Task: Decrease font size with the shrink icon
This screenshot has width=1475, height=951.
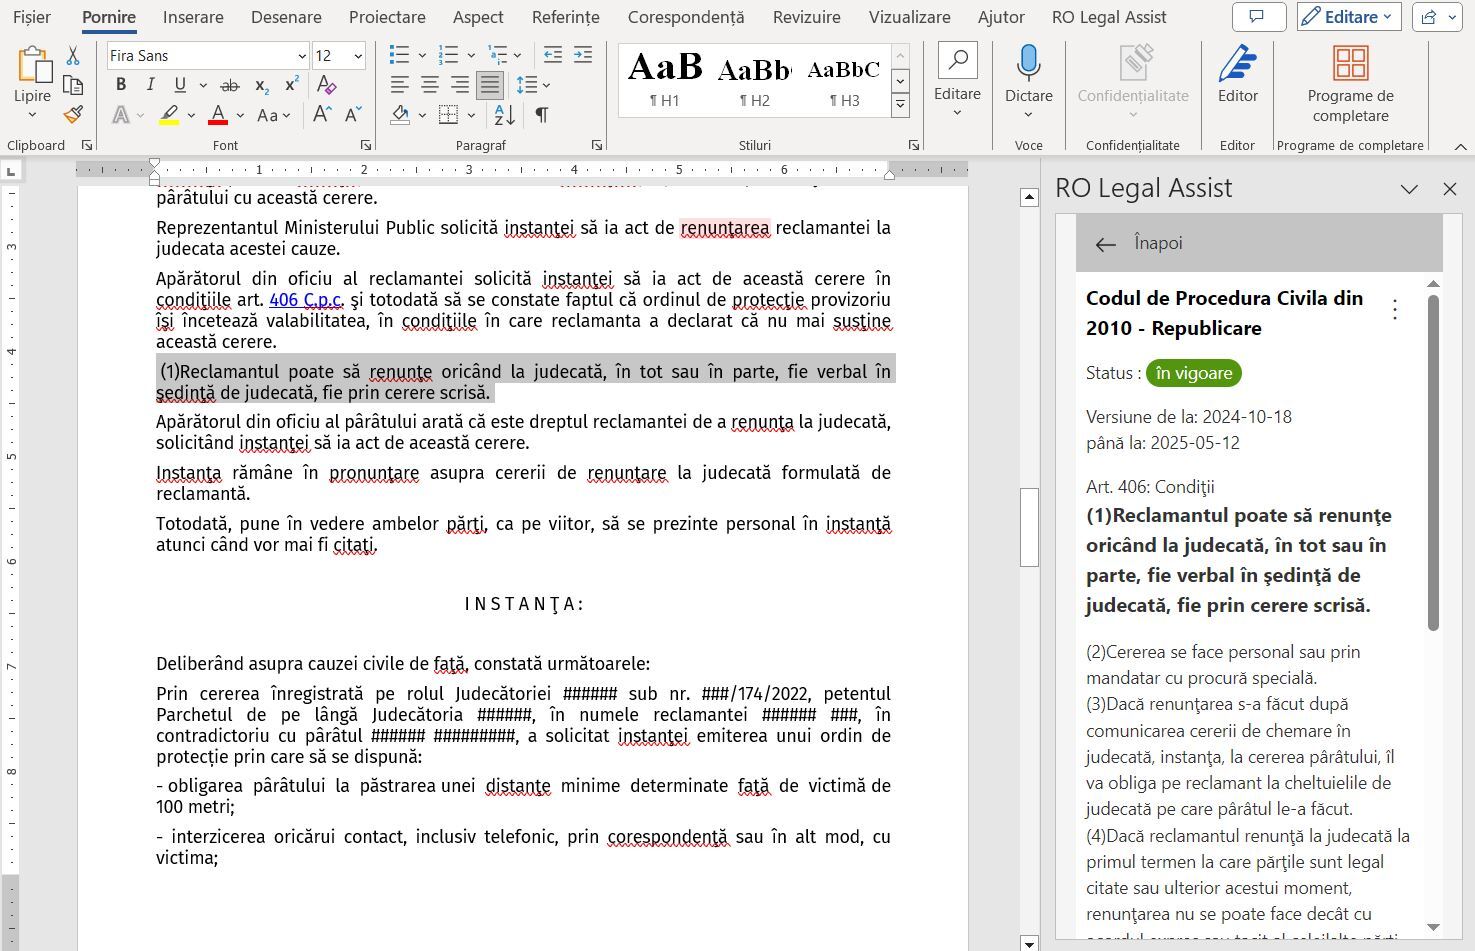Action: tap(353, 115)
